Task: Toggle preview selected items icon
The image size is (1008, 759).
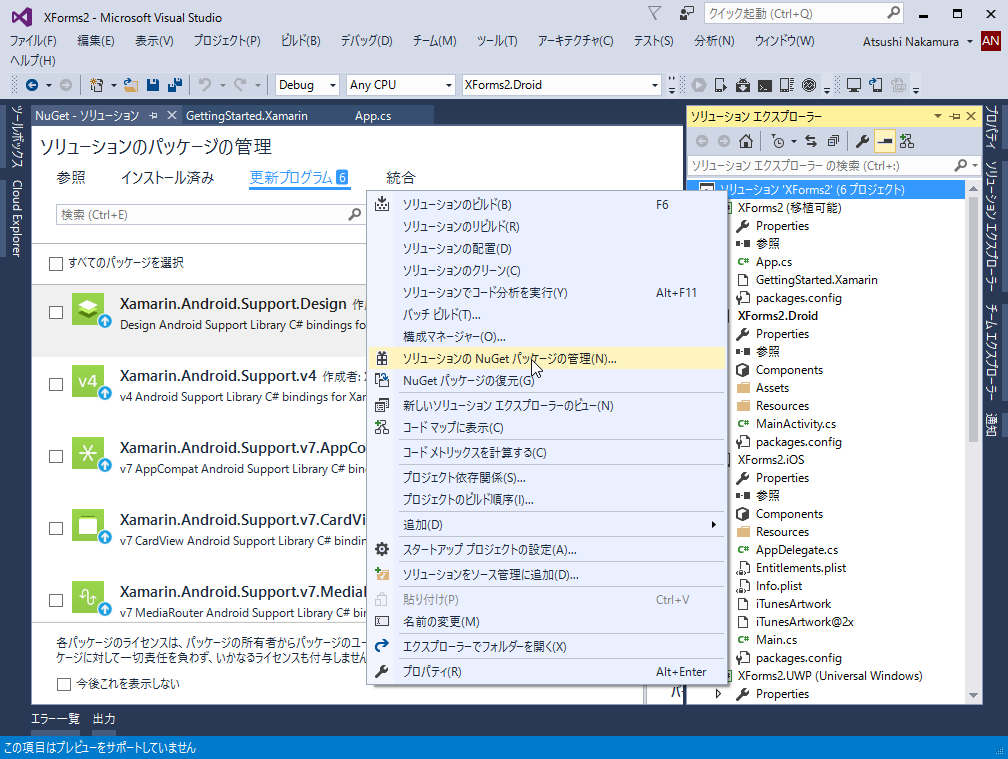Action: pyautogui.click(x=885, y=141)
